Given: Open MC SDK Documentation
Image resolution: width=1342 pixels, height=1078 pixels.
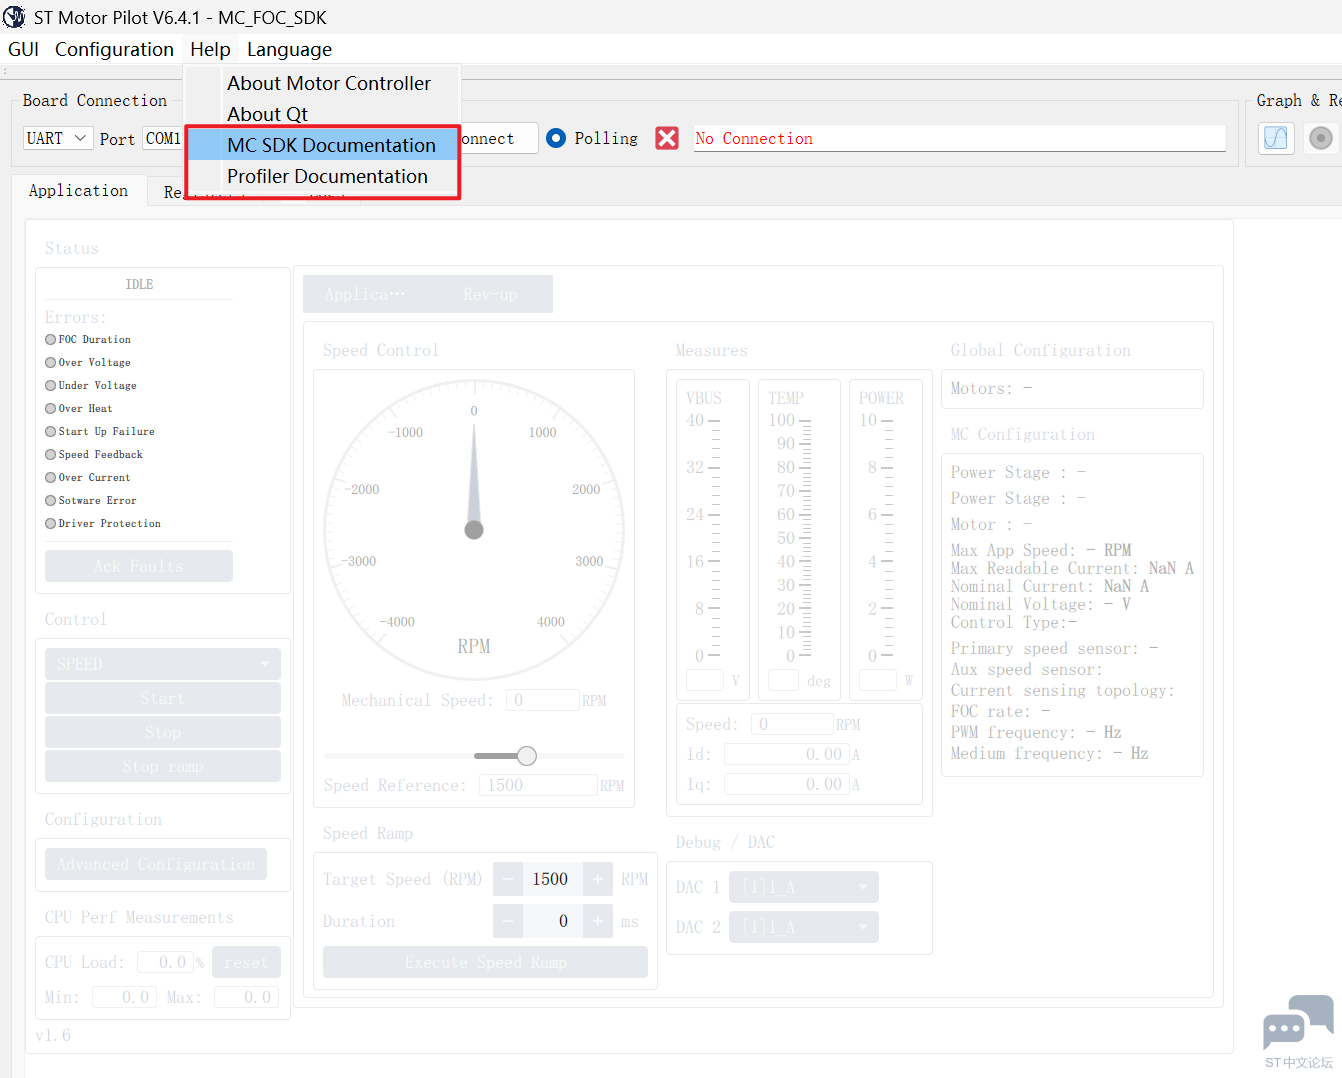Looking at the screenshot, I should pyautogui.click(x=322, y=145).
